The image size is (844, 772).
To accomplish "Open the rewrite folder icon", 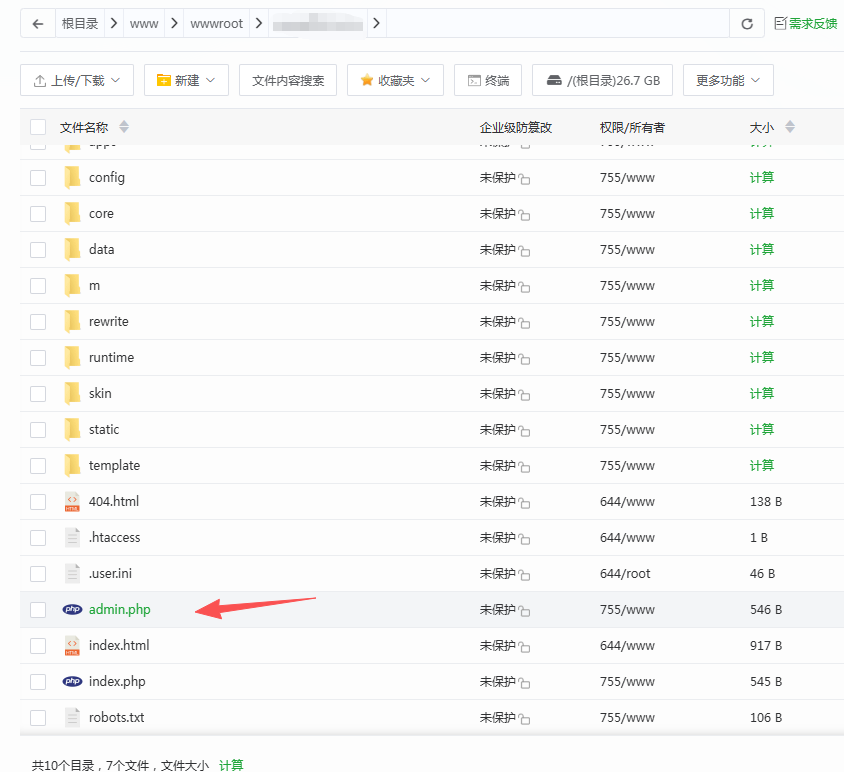I will click(72, 322).
